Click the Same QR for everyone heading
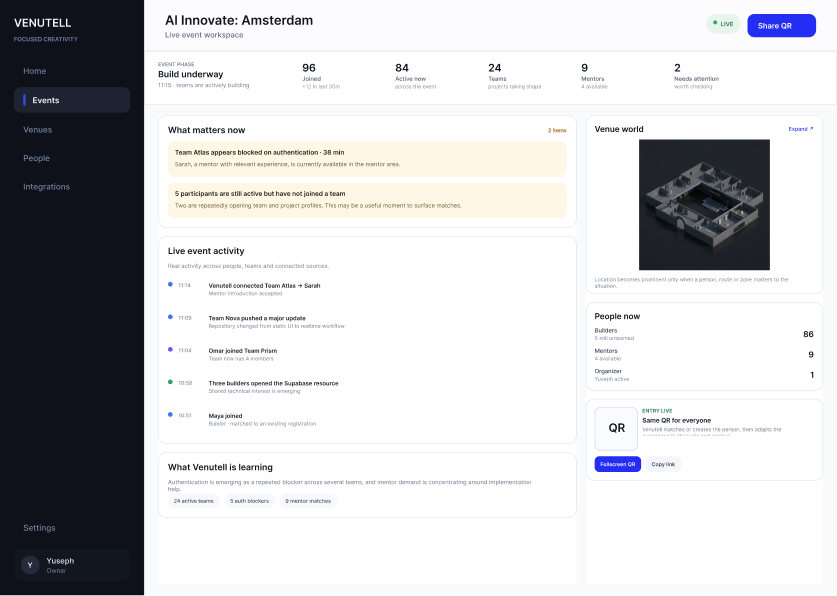837x596 pixels. [x=676, y=420]
